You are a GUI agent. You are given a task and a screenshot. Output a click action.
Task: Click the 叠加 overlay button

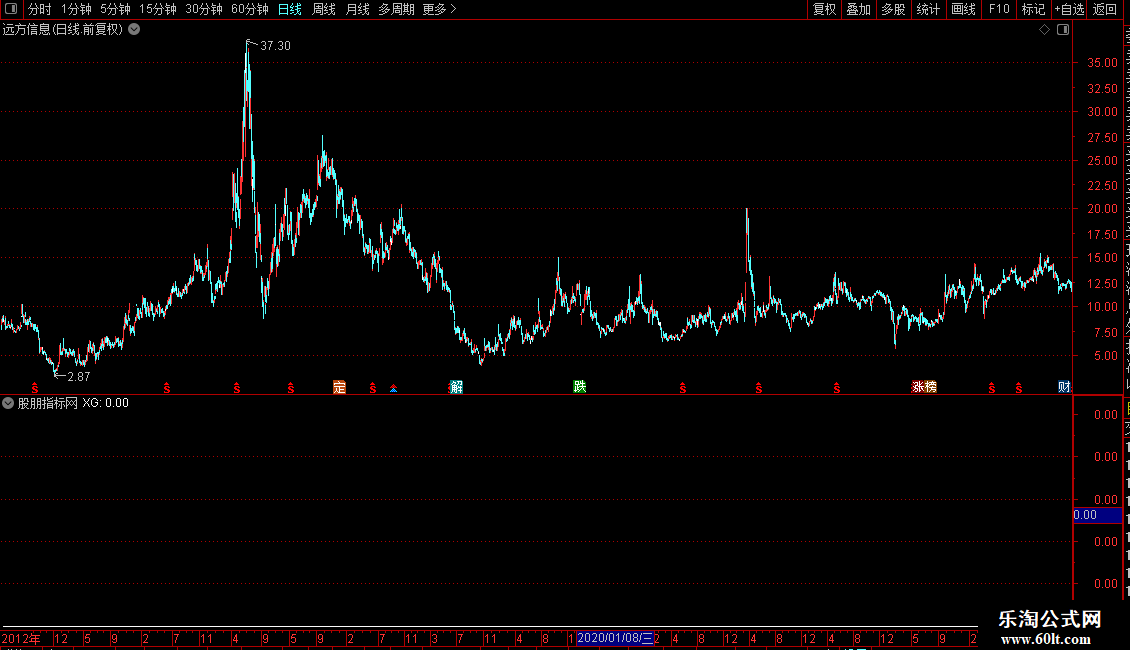pyautogui.click(x=859, y=9)
